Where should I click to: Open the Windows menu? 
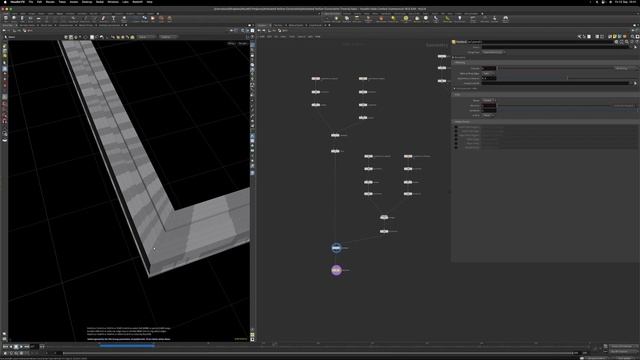click(x=113, y=2)
